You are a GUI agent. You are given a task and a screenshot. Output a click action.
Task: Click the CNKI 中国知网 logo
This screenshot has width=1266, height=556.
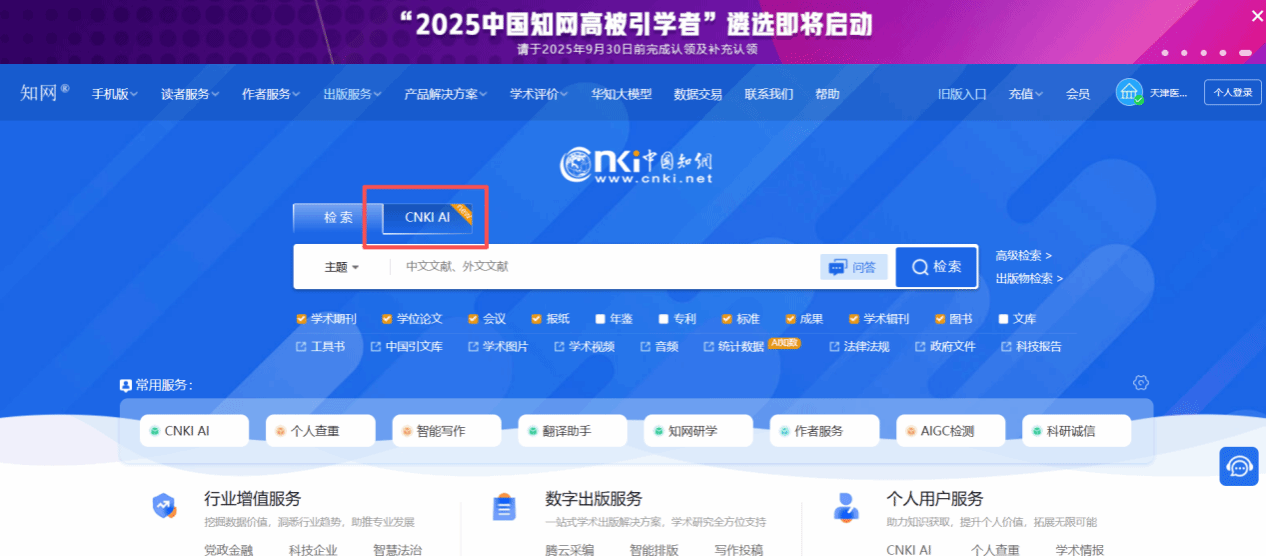pos(636,165)
